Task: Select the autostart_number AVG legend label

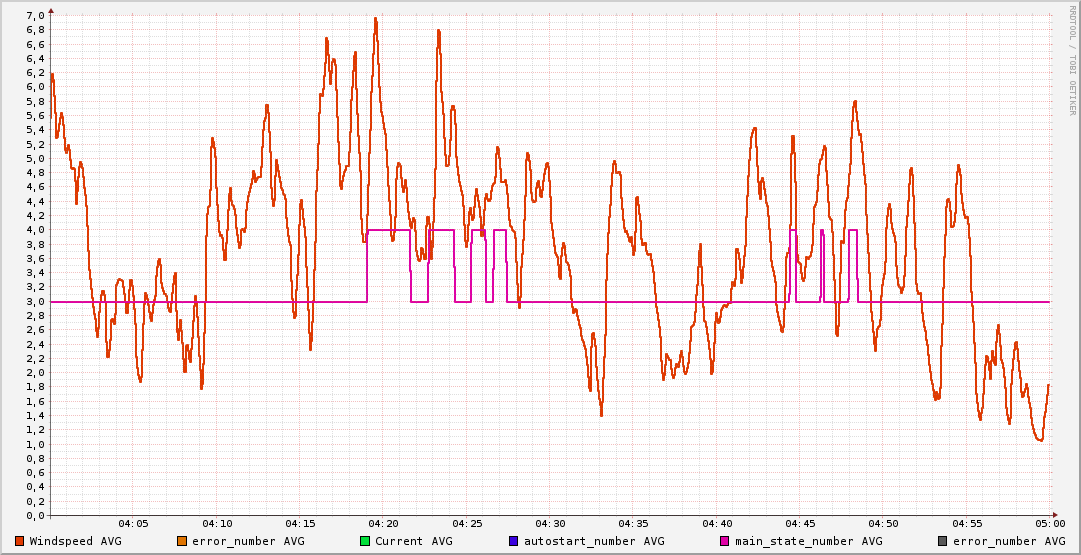Action: pos(594,541)
